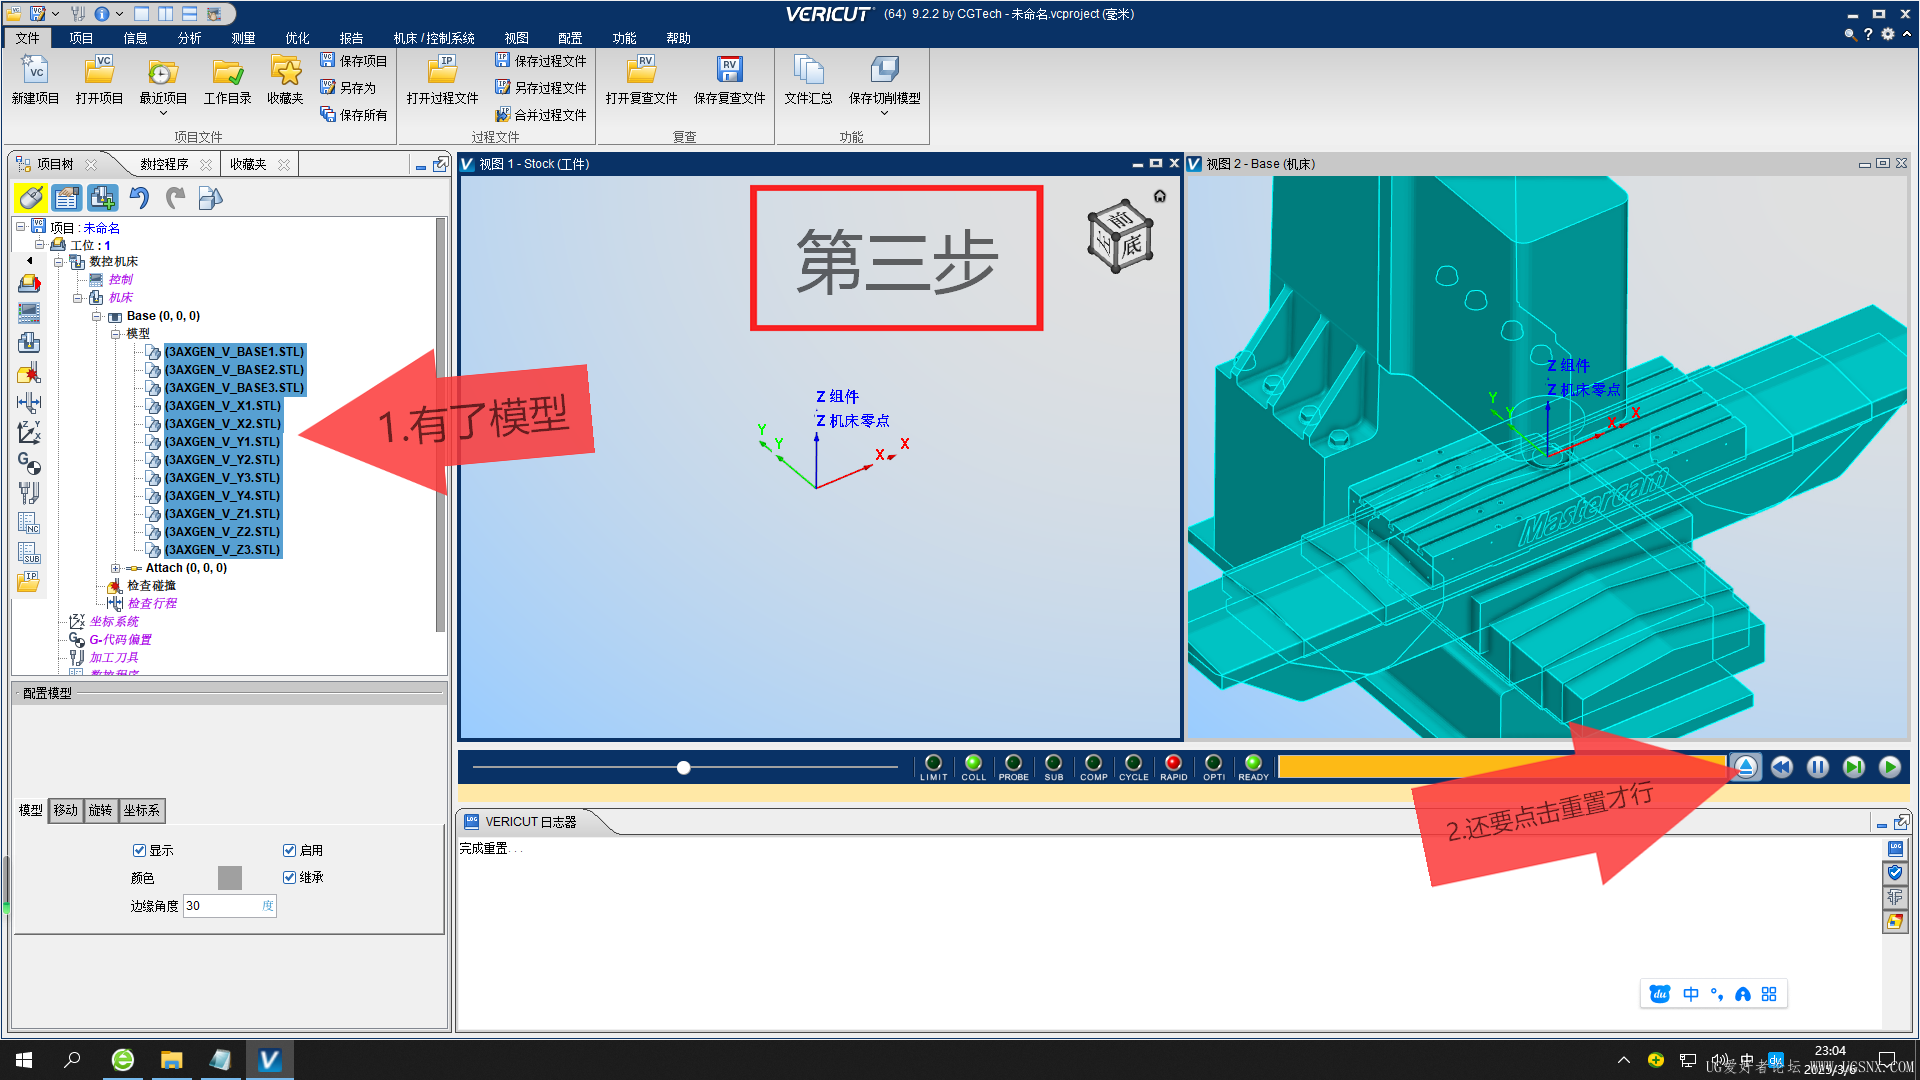
Task: Select 检查碰撞 collision check item
Action: click(x=151, y=586)
